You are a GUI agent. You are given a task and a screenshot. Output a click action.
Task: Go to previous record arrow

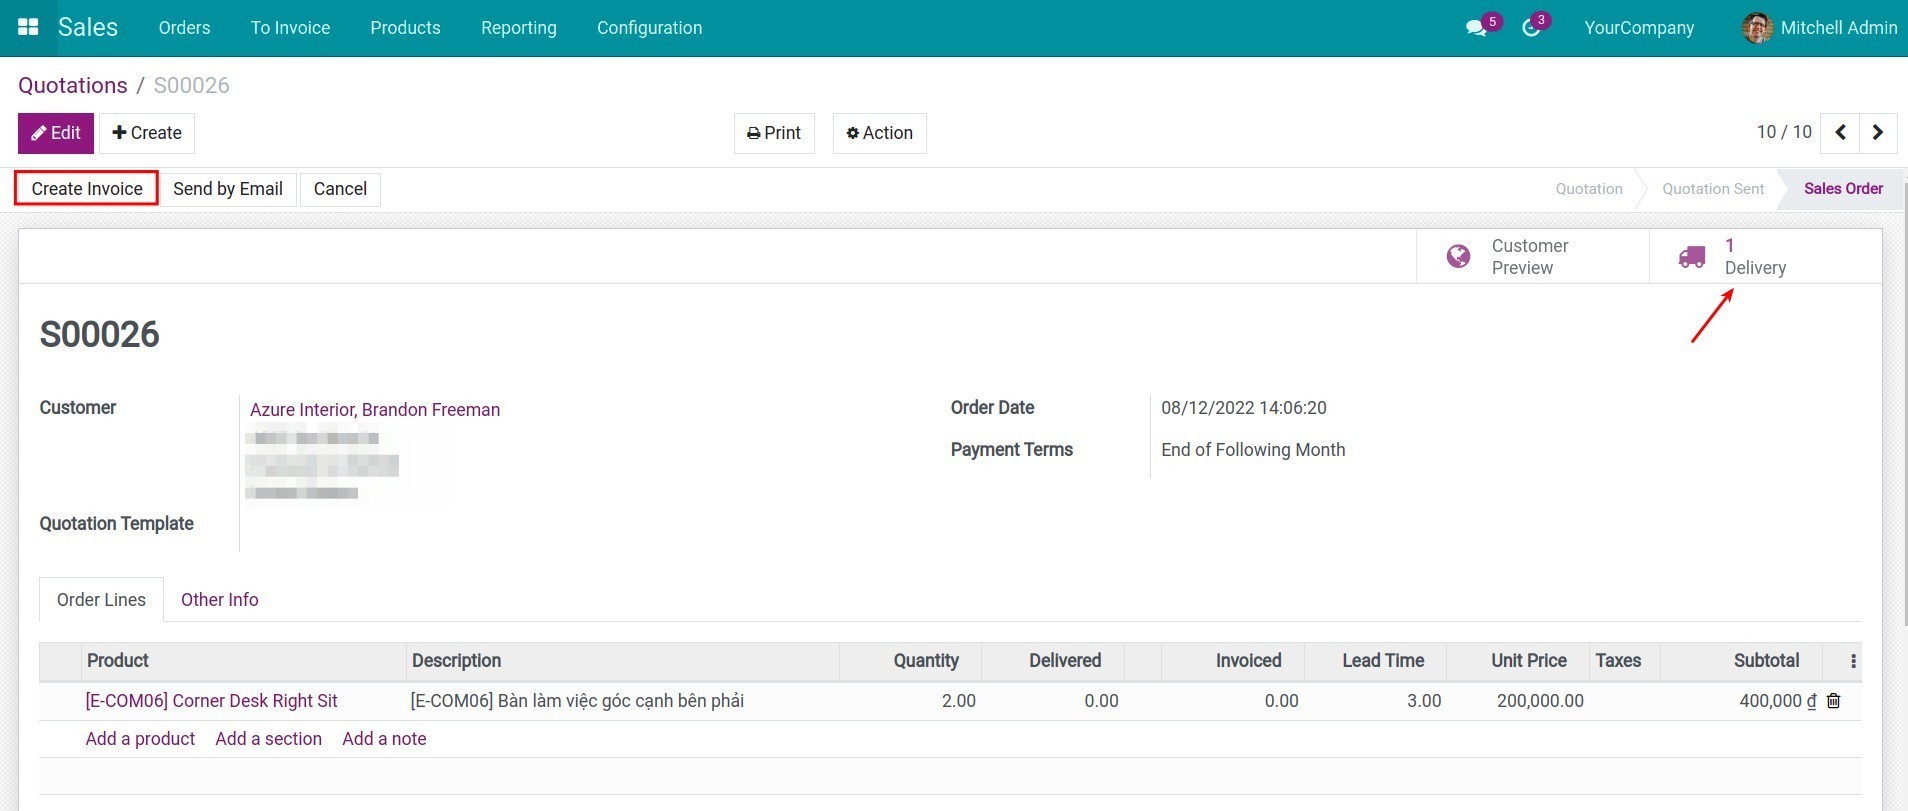1840,132
